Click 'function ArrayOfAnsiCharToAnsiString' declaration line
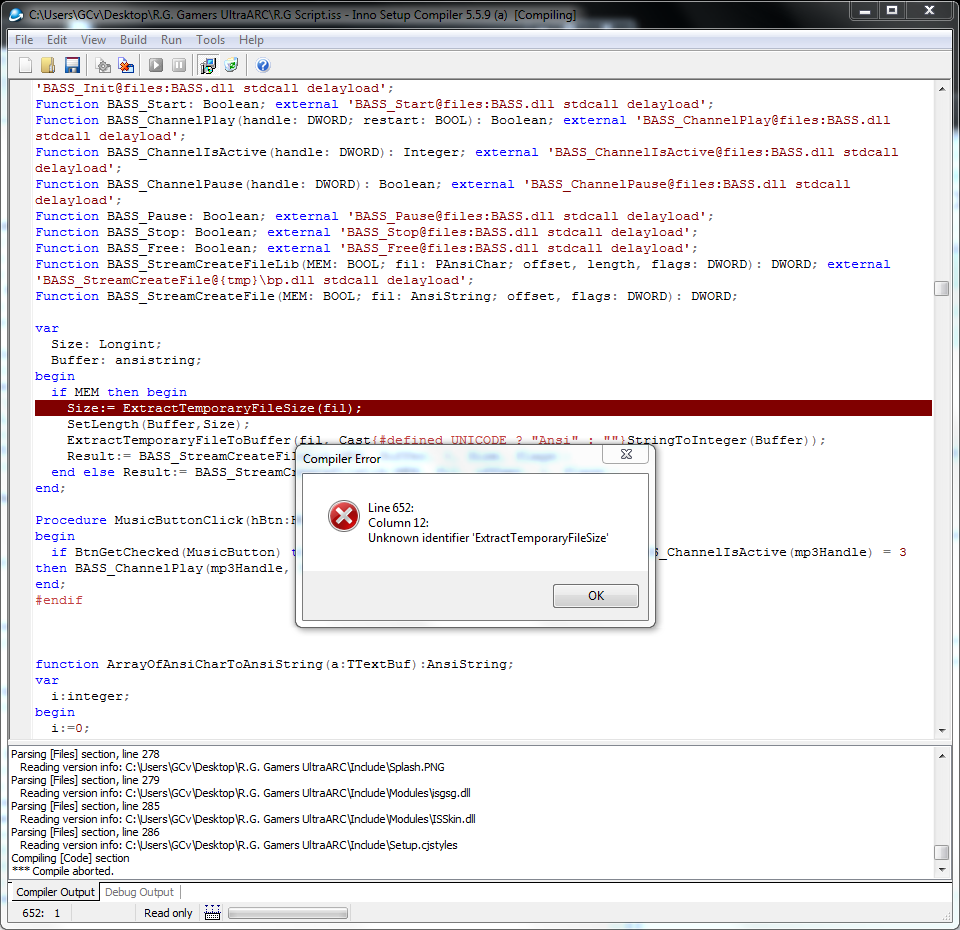This screenshot has height=930, width=960. (274, 664)
